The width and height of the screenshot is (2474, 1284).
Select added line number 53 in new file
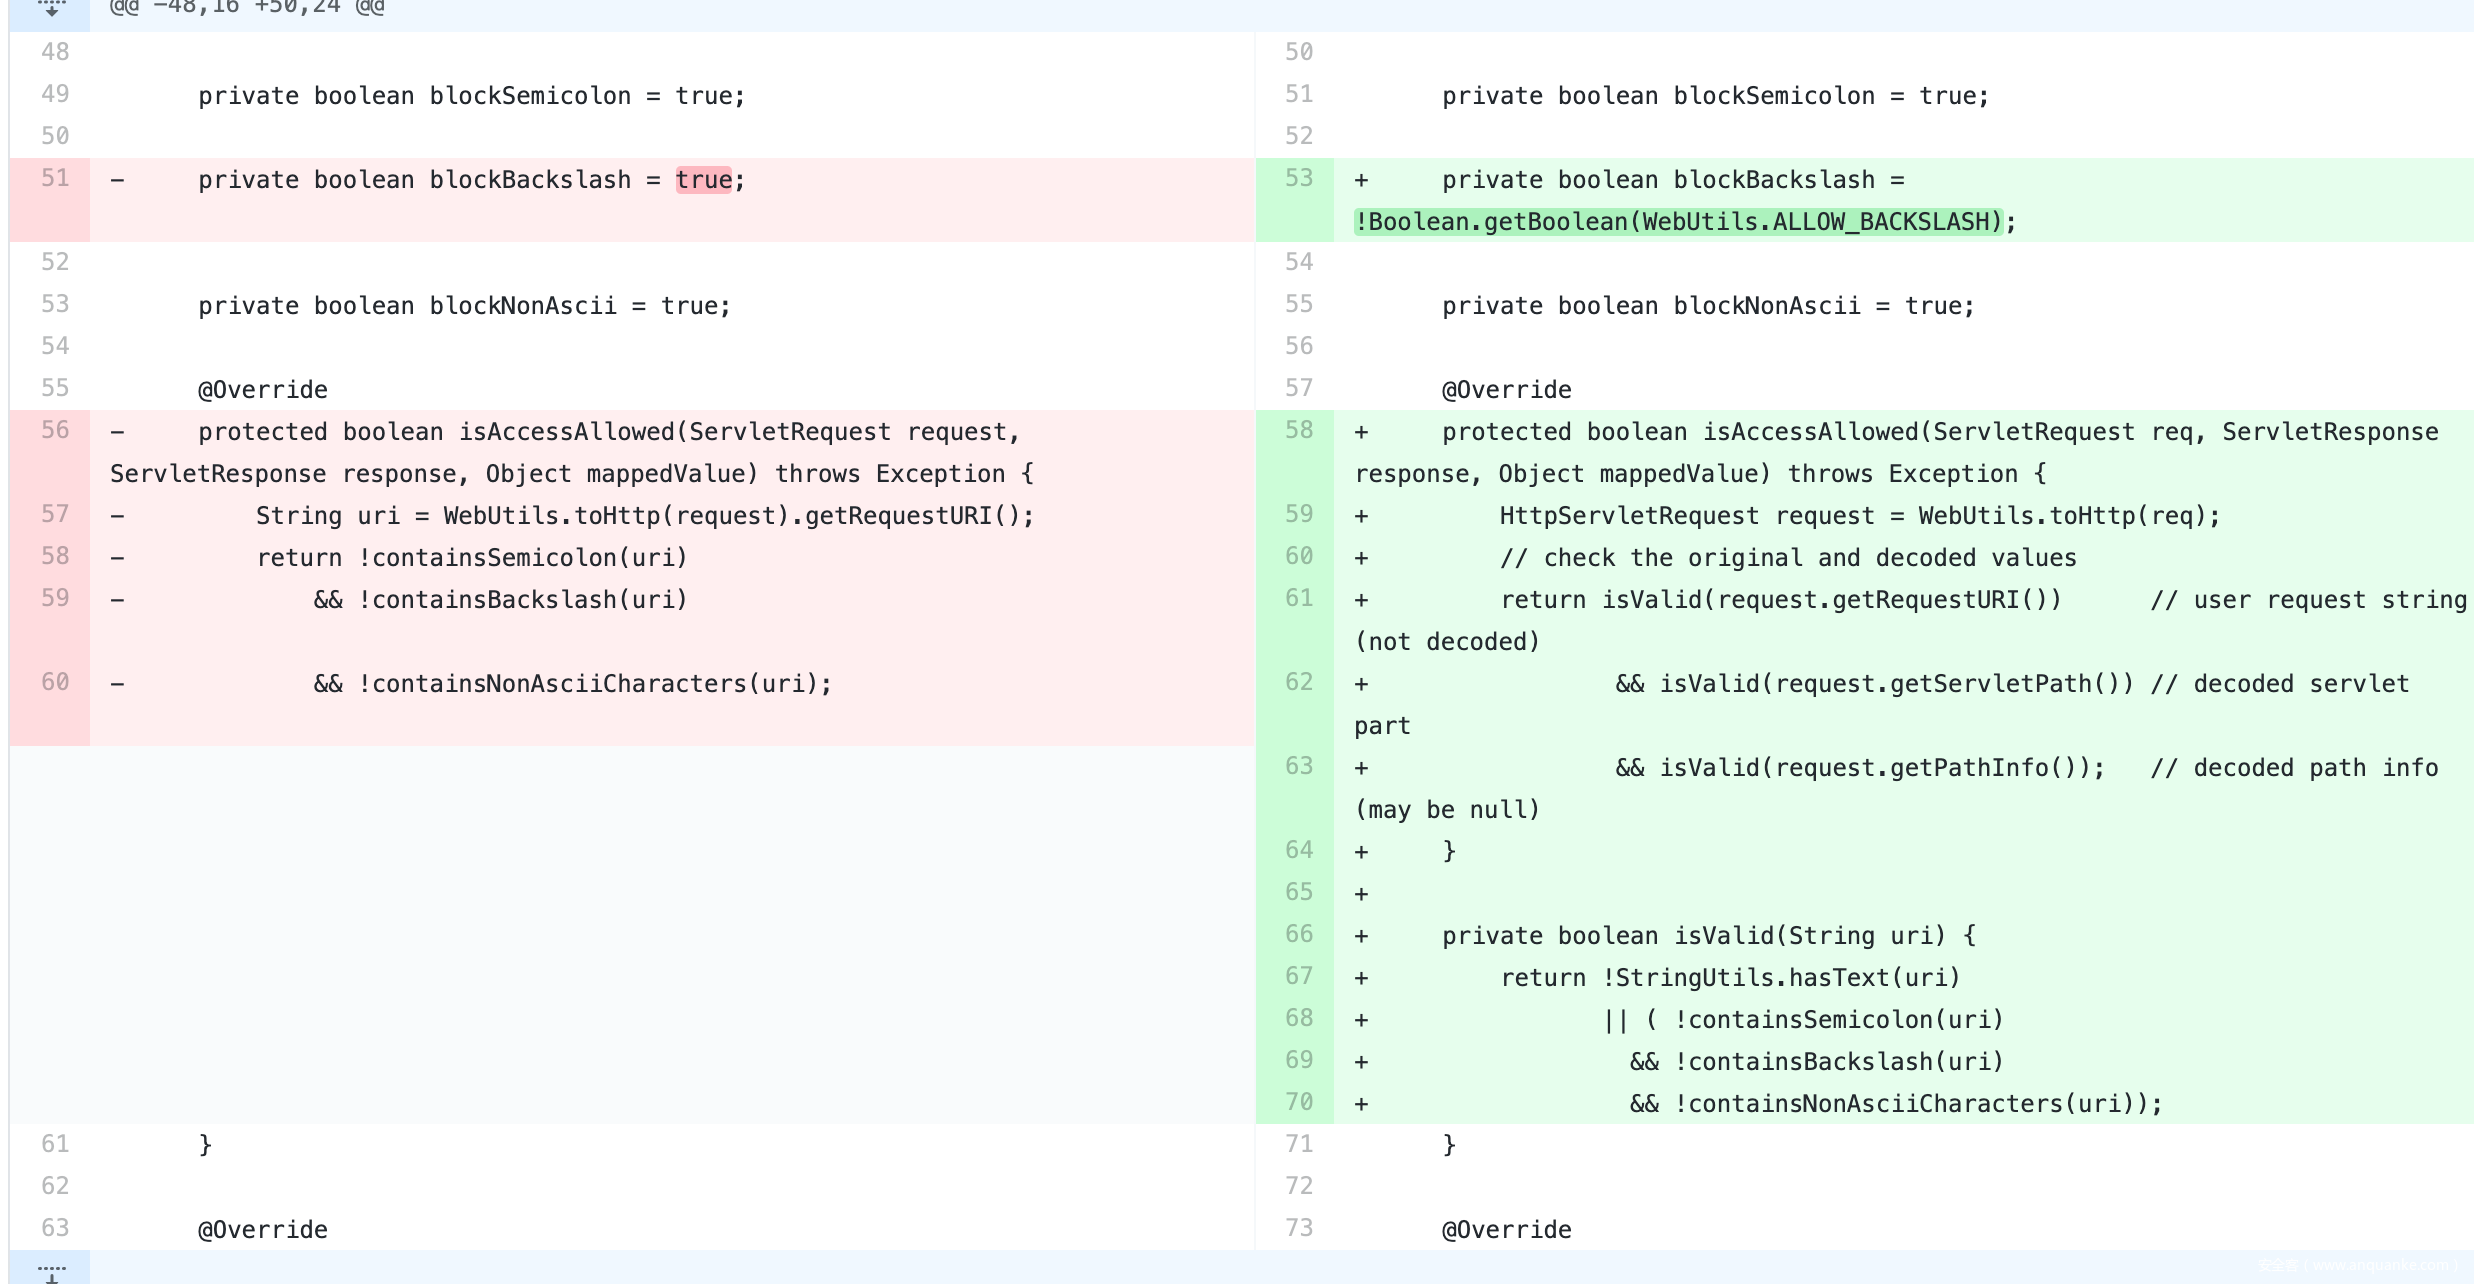click(1298, 178)
